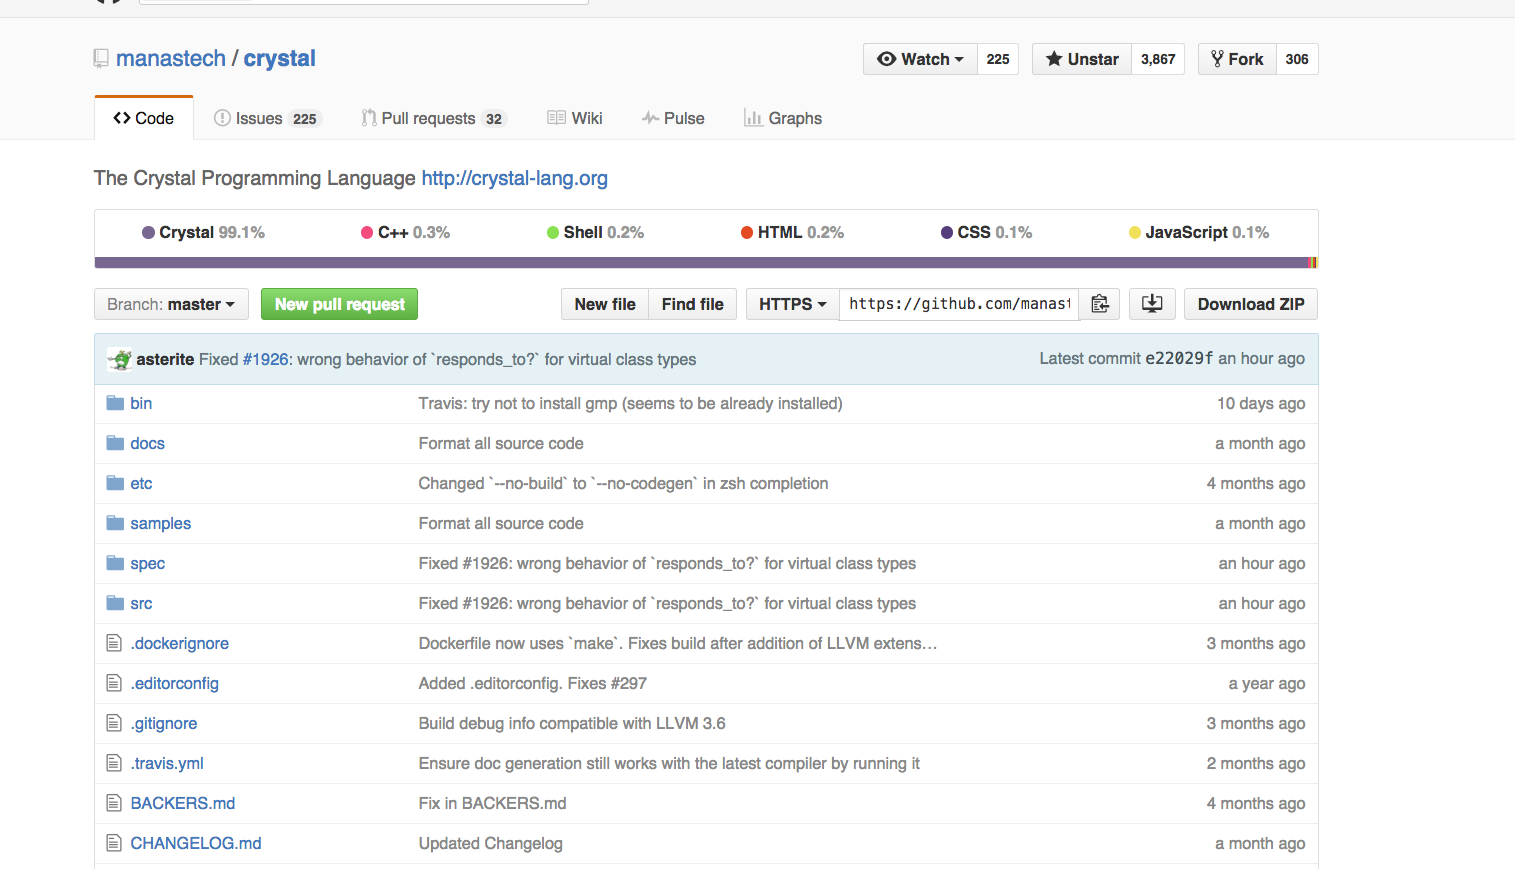View the 3,867 stargazers count
The width and height of the screenshot is (1515, 869).
point(1158,59)
